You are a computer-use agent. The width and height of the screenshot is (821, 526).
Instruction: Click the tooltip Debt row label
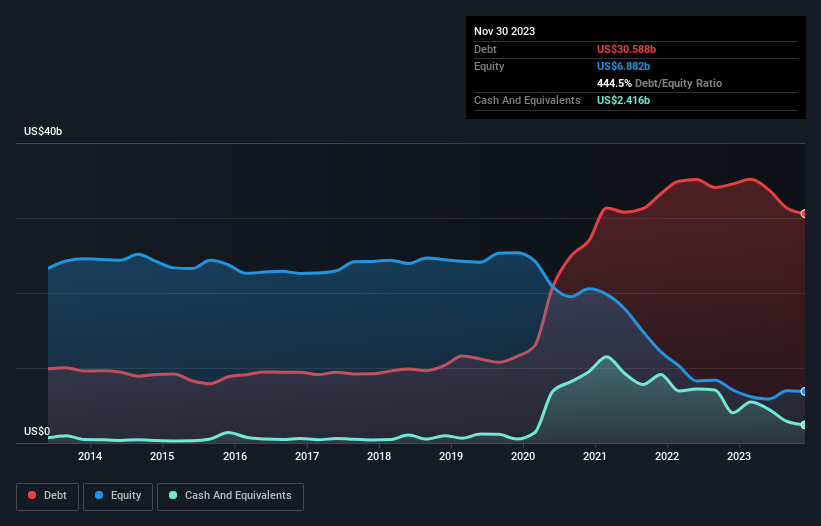click(485, 49)
